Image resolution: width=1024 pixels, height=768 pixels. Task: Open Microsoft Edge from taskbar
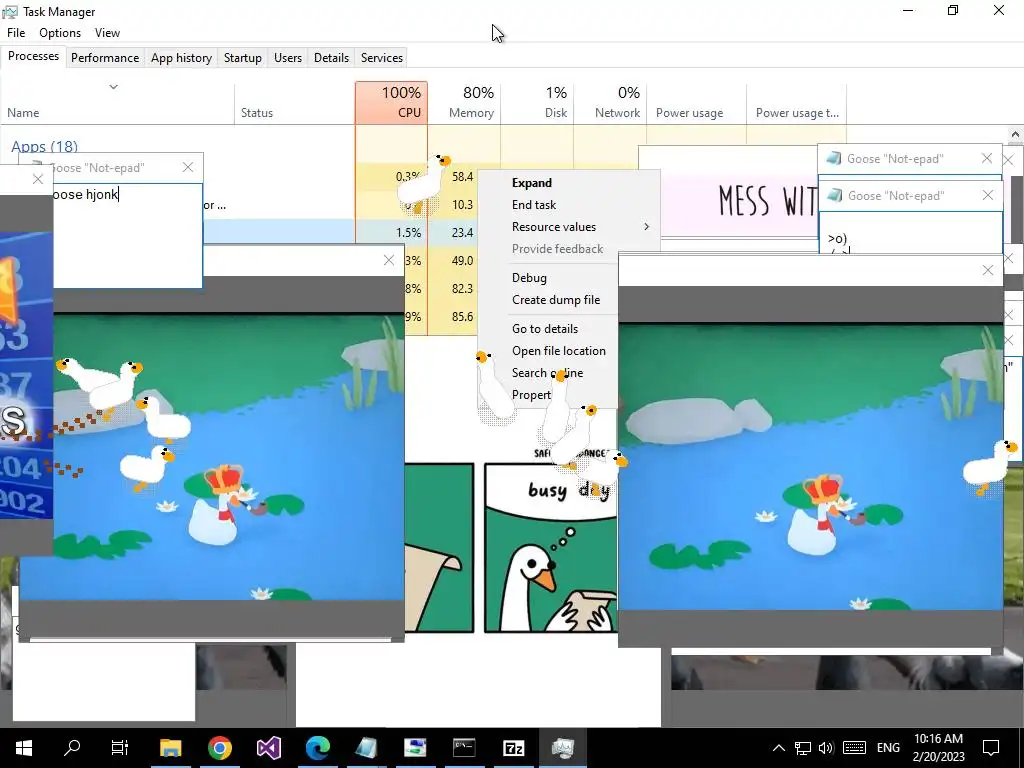pos(317,747)
